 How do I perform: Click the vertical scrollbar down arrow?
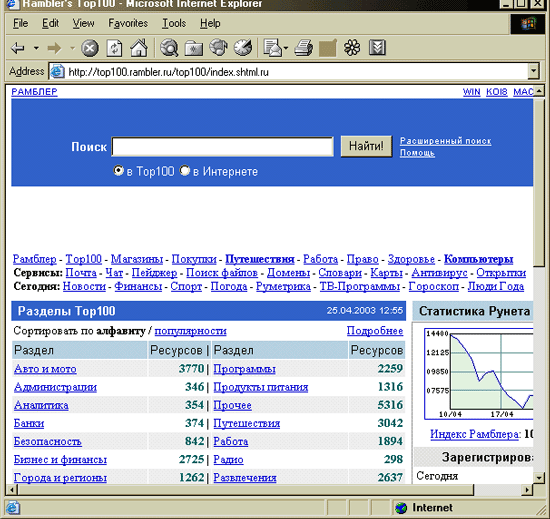coord(539,477)
